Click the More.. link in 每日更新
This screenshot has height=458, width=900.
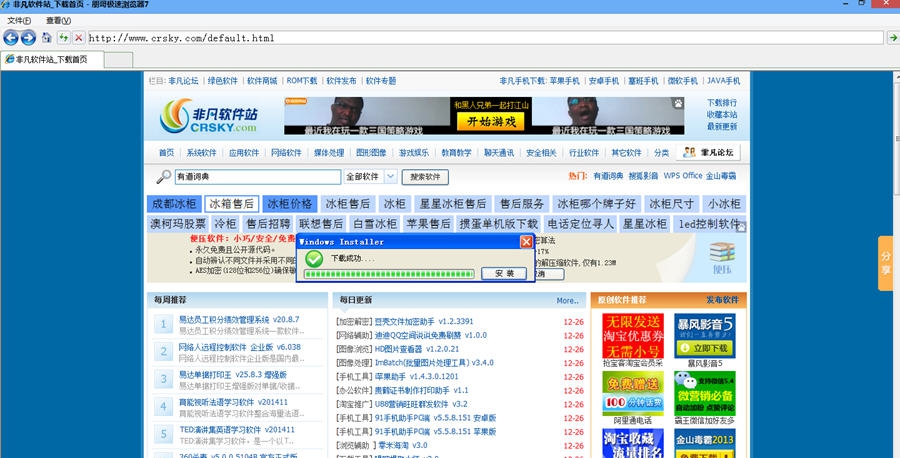[x=567, y=300]
